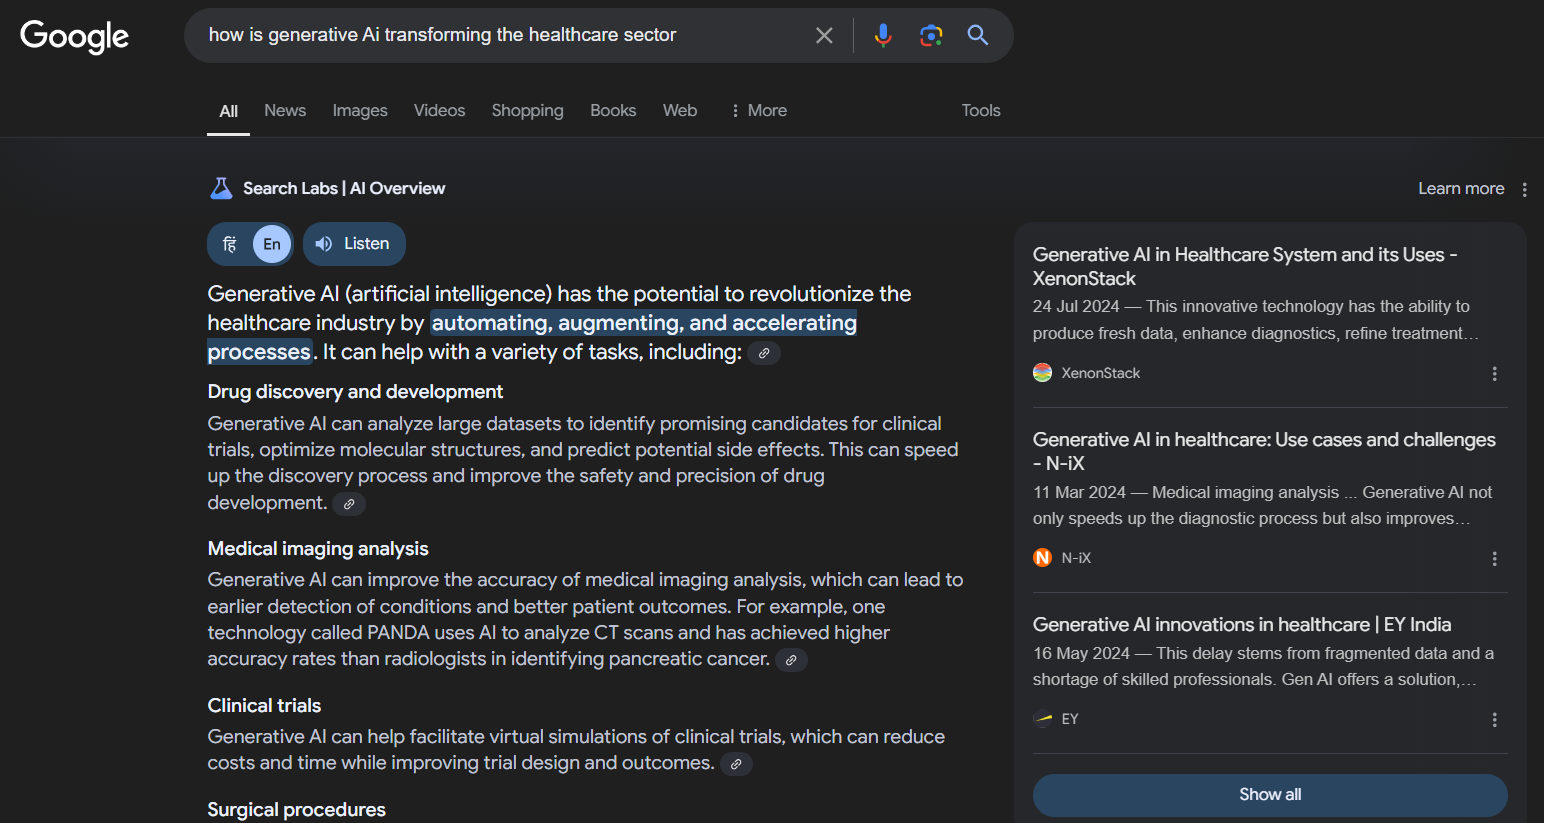The width and height of the screenshot is (1544, 823).
Task: Open XenonStack result options menu
Action: [x=1495, y=374]
